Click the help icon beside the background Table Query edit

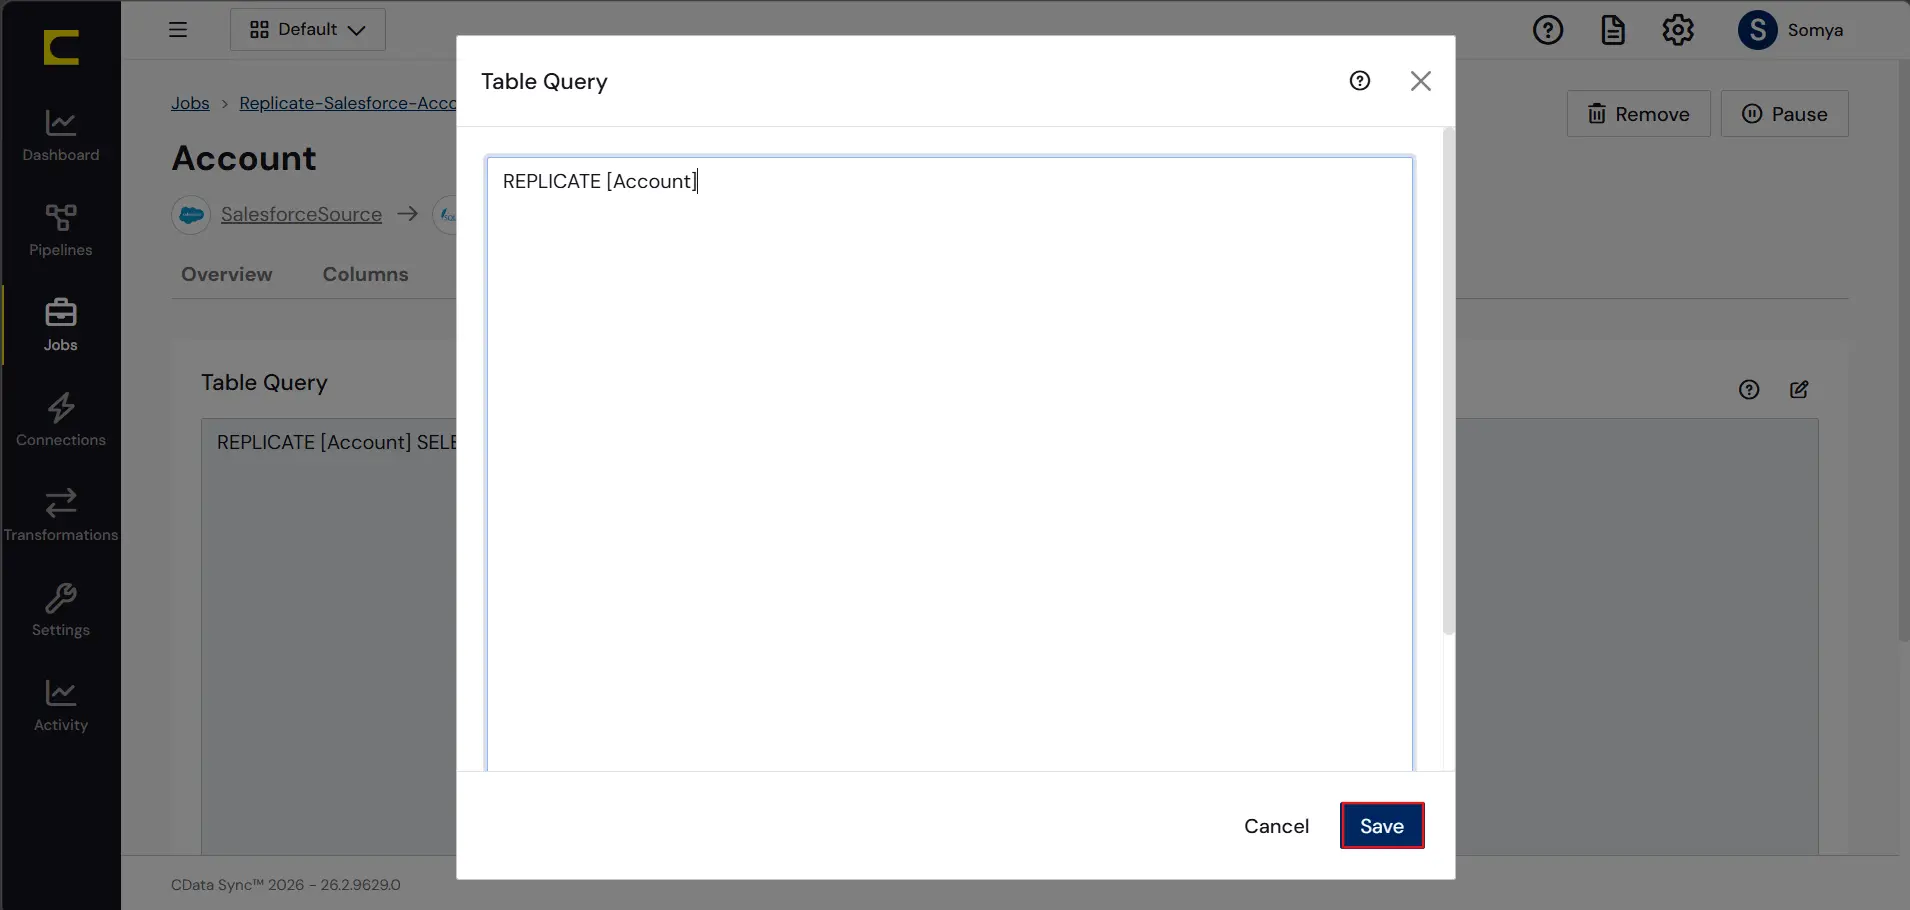click(1749, 390)
